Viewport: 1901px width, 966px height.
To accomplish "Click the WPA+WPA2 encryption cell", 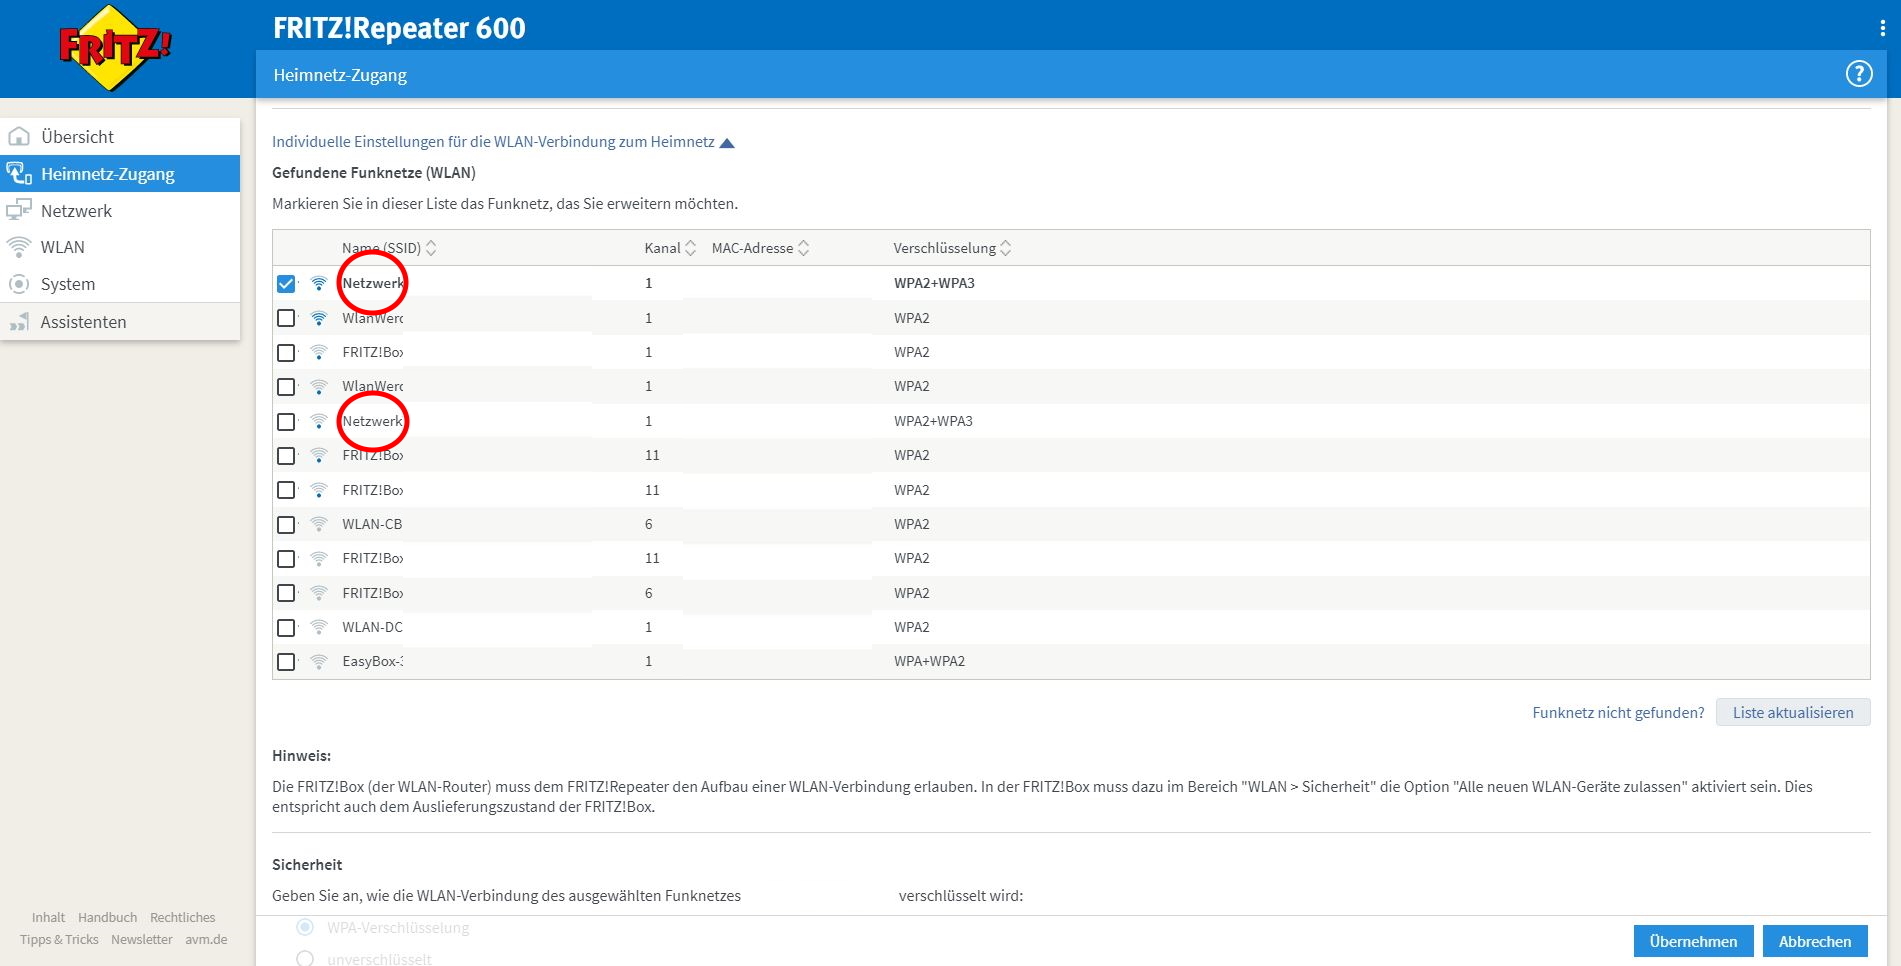I will (929, 662).
